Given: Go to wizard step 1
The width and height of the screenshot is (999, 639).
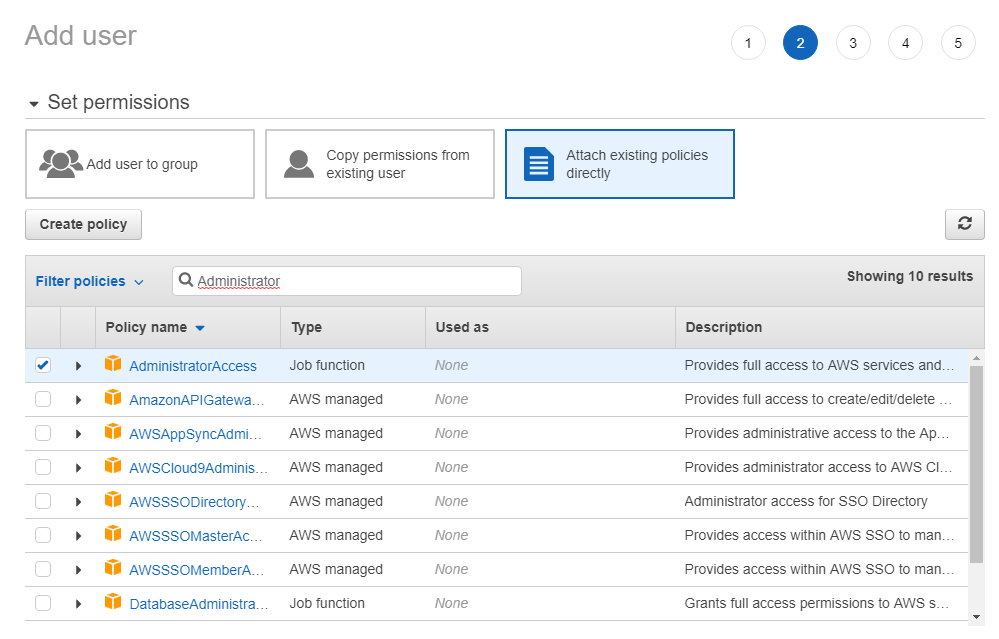Looking at the screenshot, I should pos(748,43).
